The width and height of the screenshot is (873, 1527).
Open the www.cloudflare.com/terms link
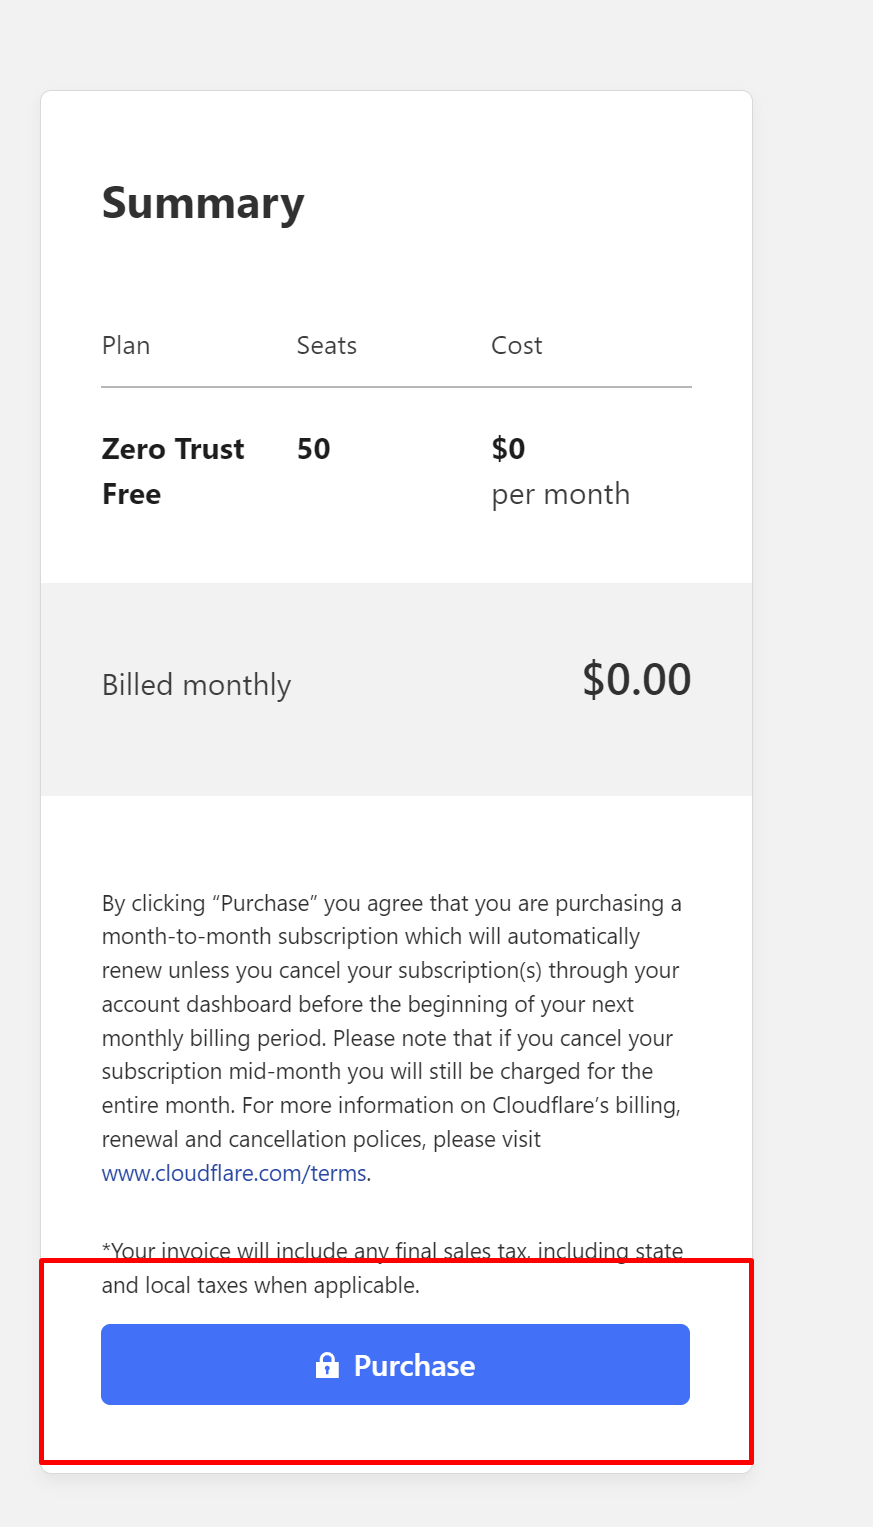(x=234, y=1173)
